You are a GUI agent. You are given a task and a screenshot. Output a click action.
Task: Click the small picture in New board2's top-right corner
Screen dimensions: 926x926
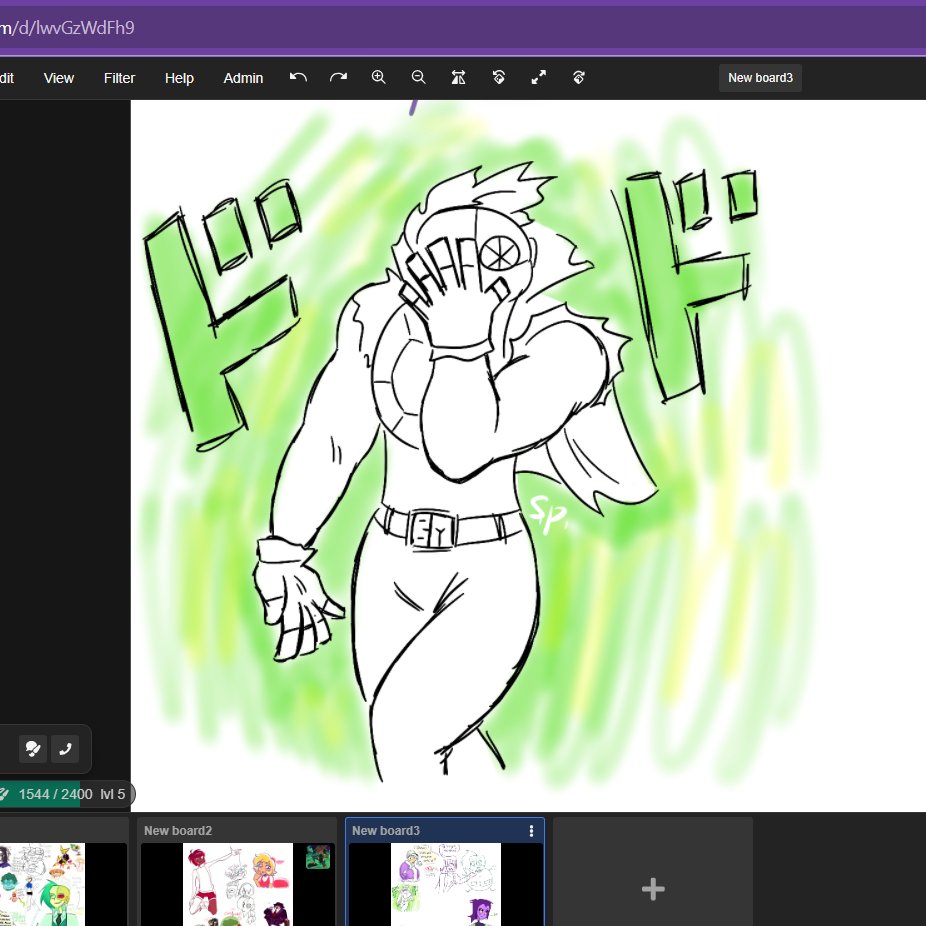coord(318,857)
